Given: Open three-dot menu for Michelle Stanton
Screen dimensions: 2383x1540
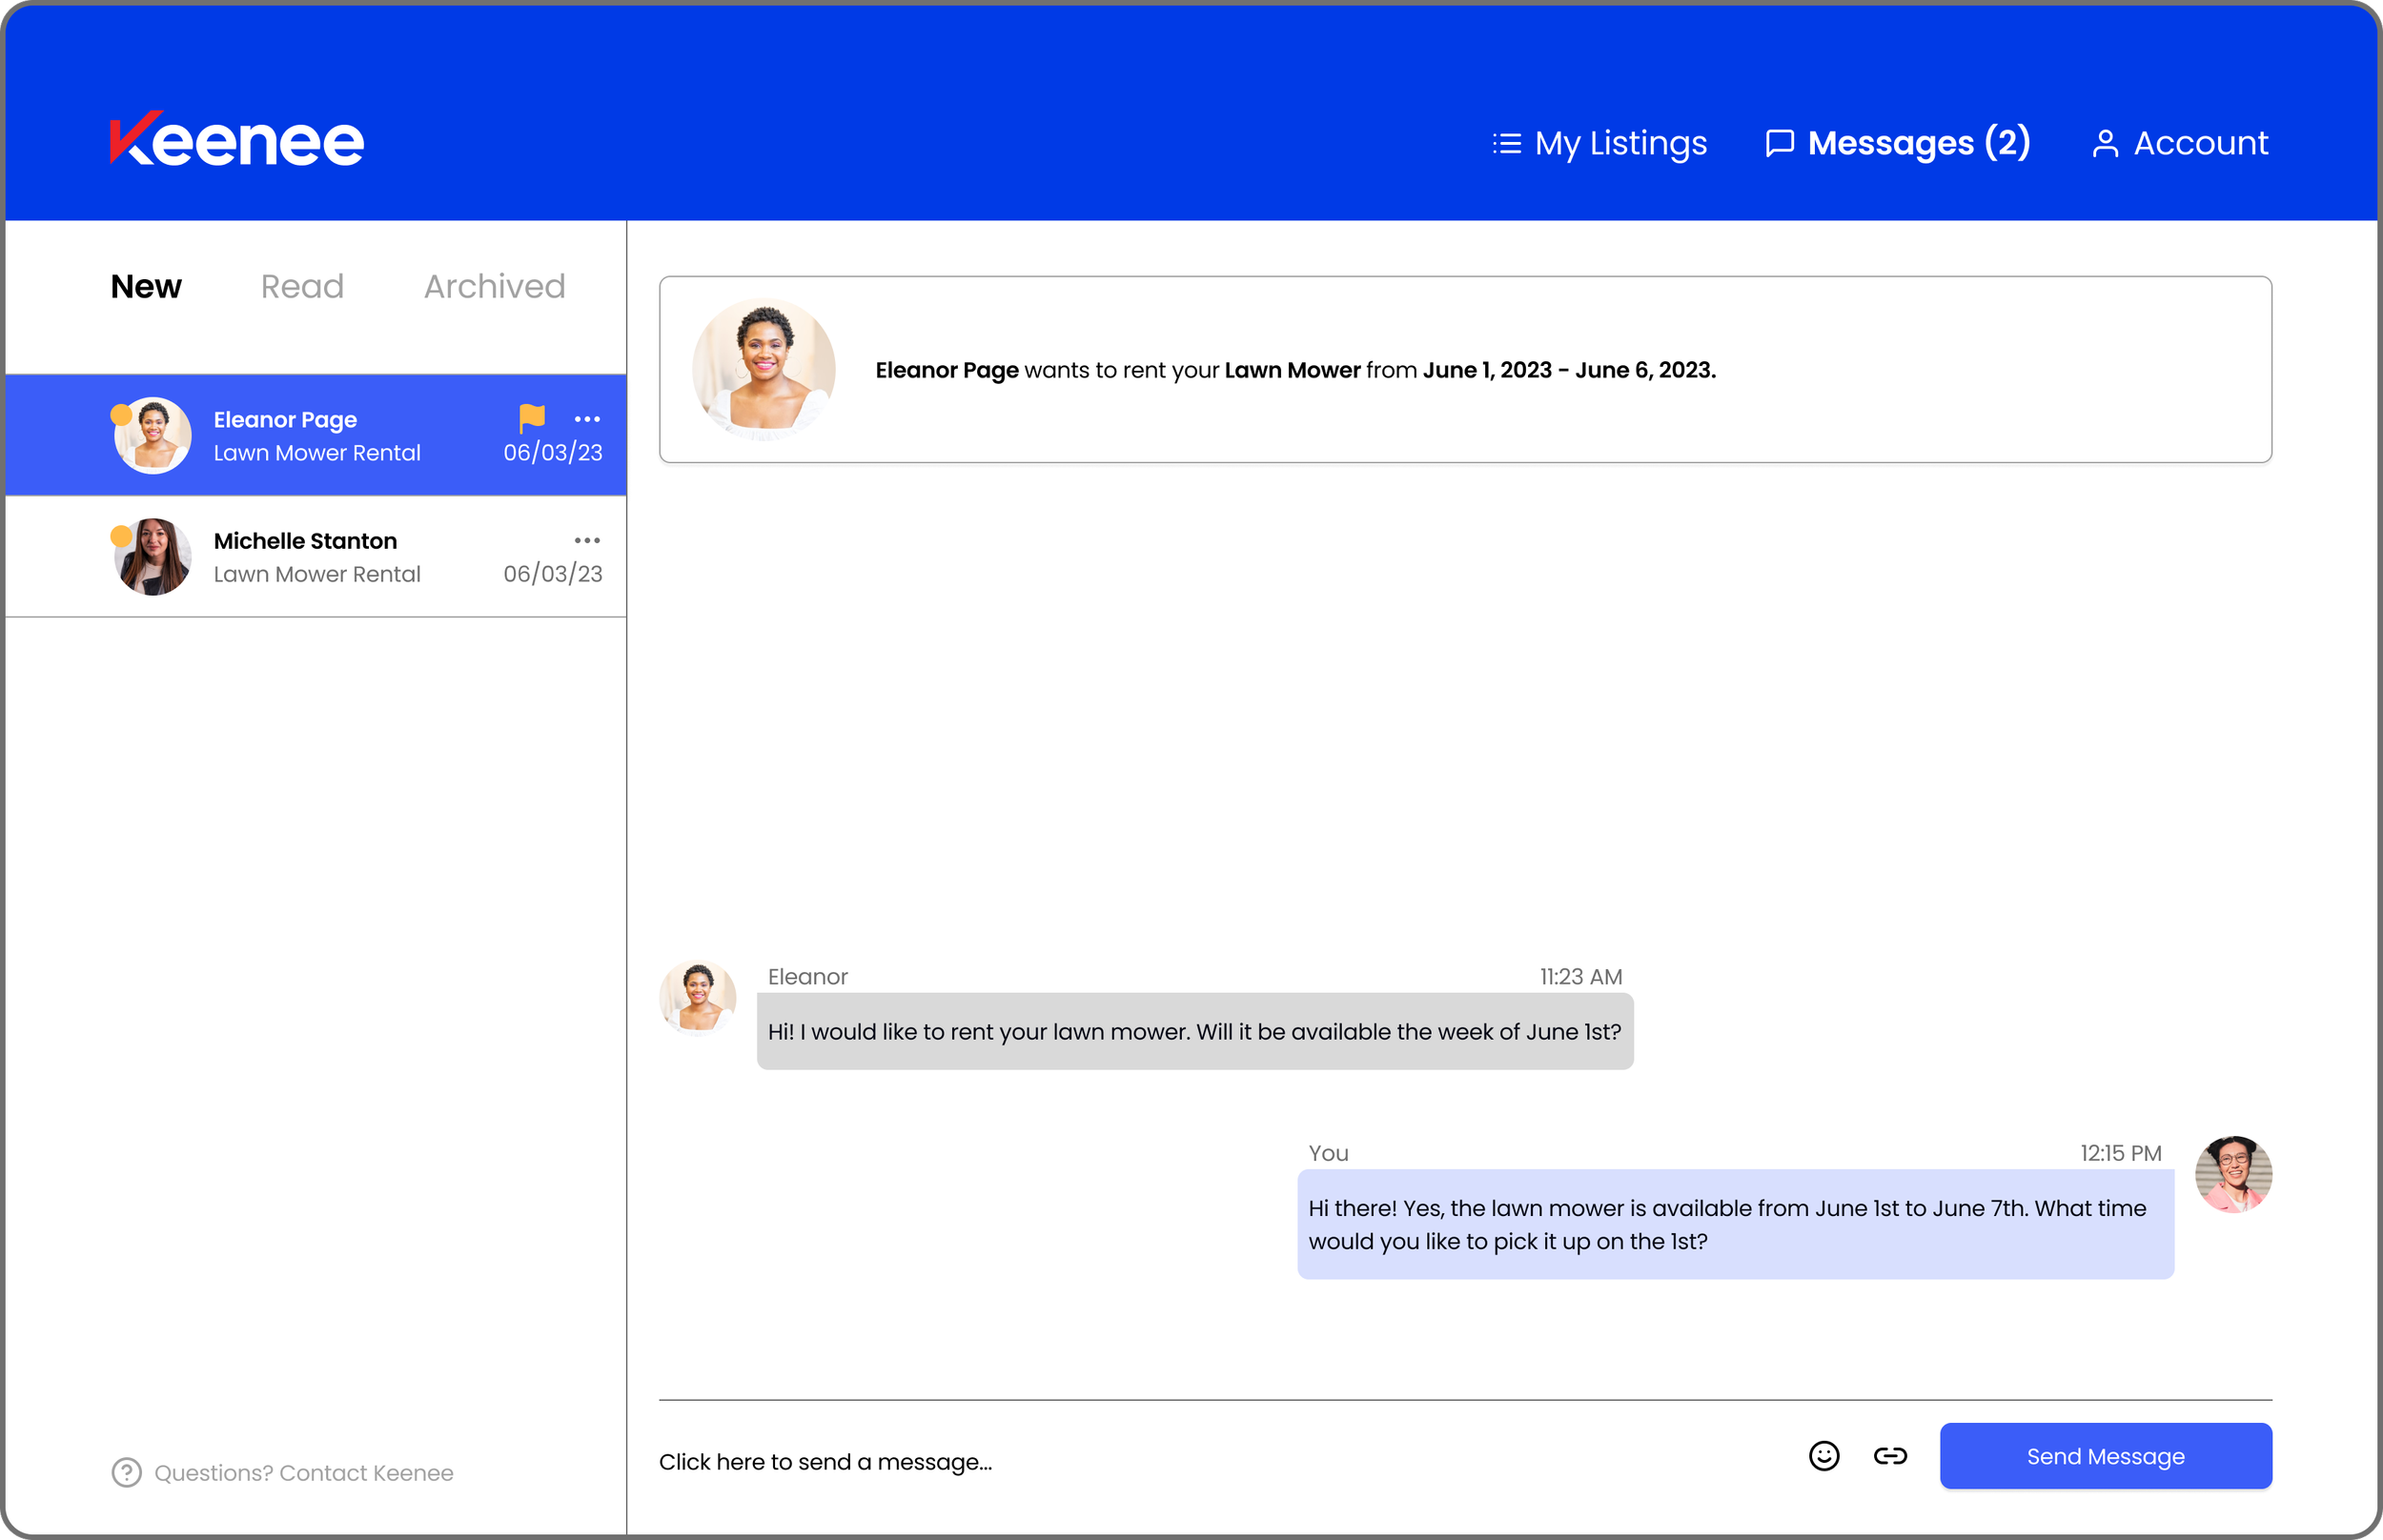Looking at the screenshot, I should pos(587,540).
